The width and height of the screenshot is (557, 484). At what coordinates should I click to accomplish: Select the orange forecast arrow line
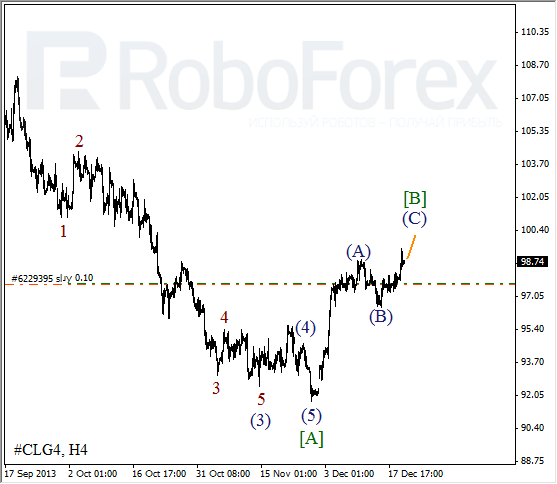tap(411, 247)
